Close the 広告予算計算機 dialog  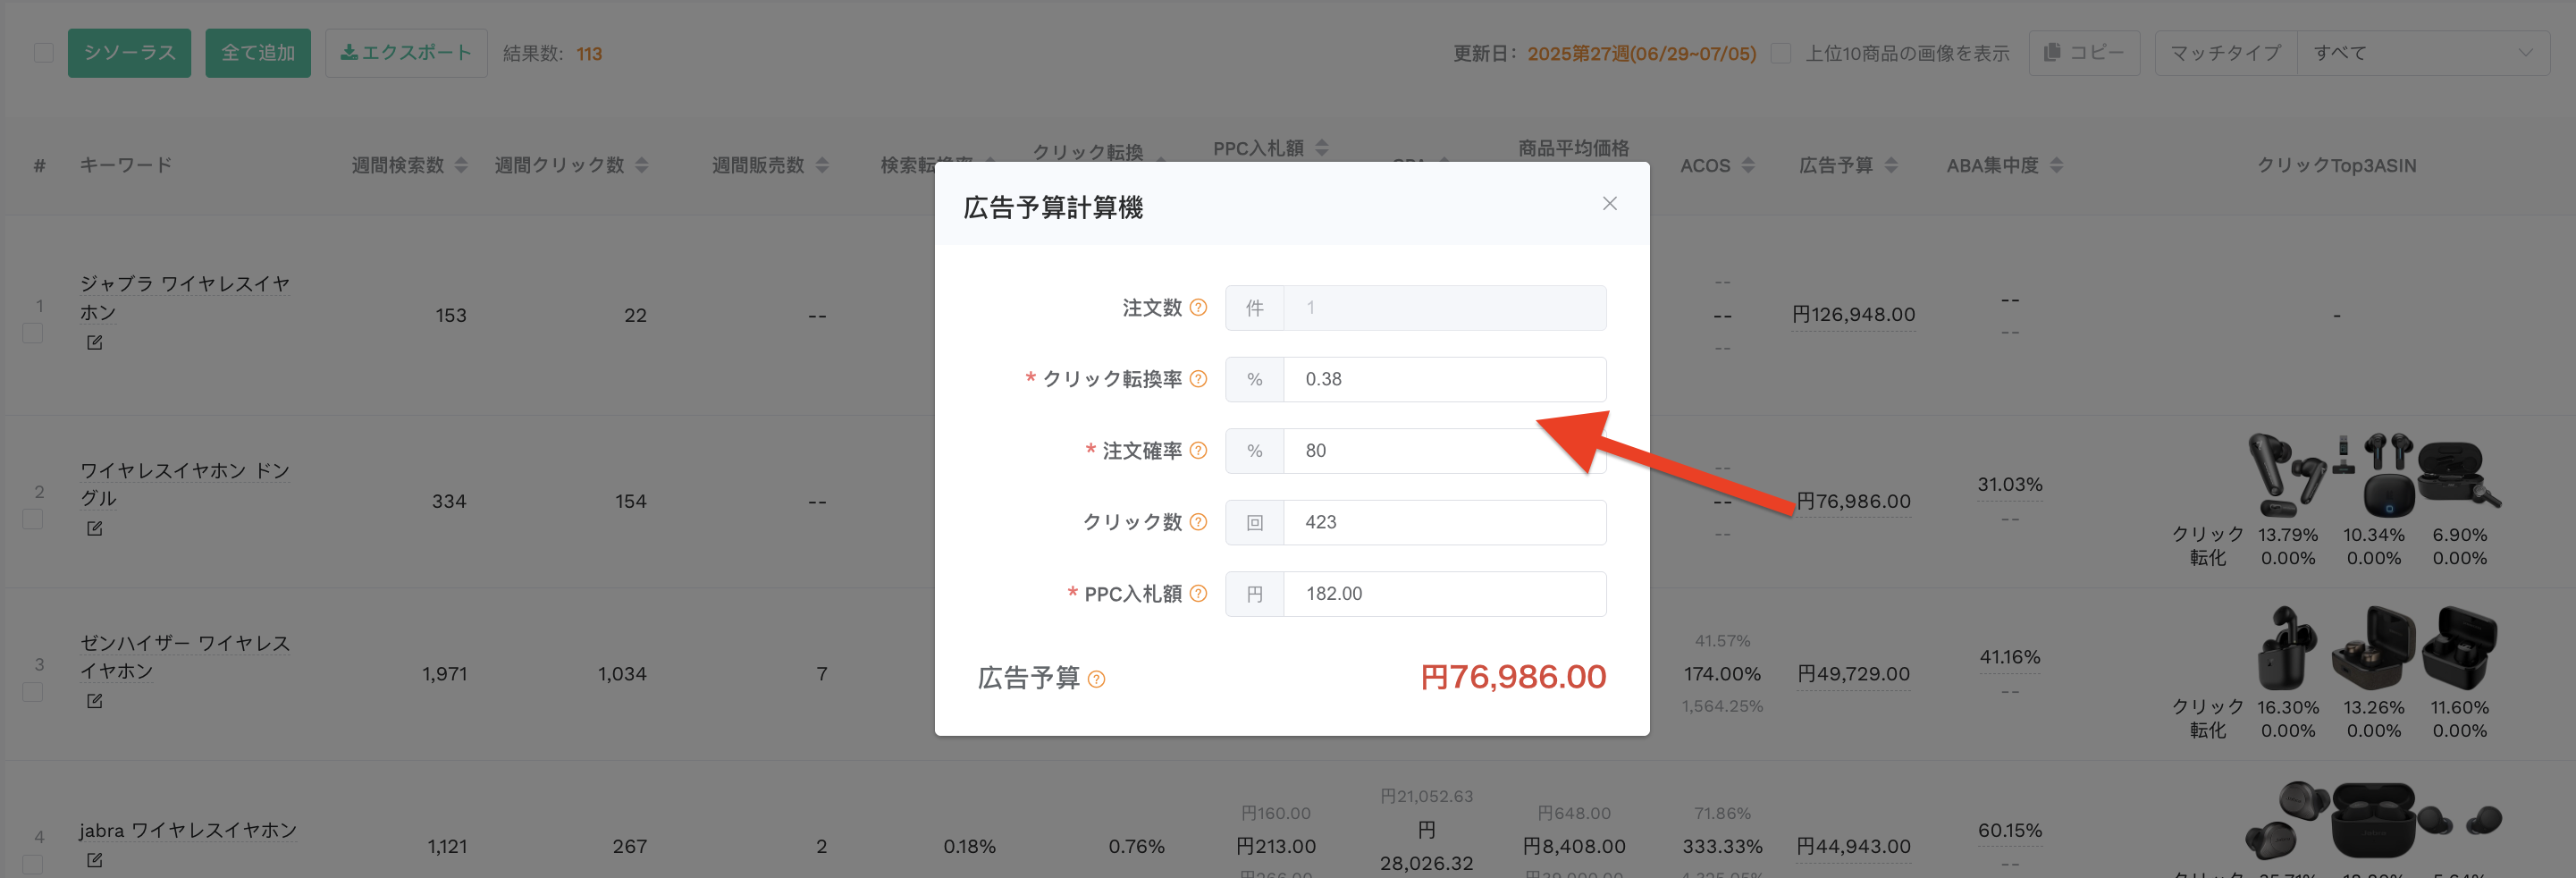coord(1609,204)
